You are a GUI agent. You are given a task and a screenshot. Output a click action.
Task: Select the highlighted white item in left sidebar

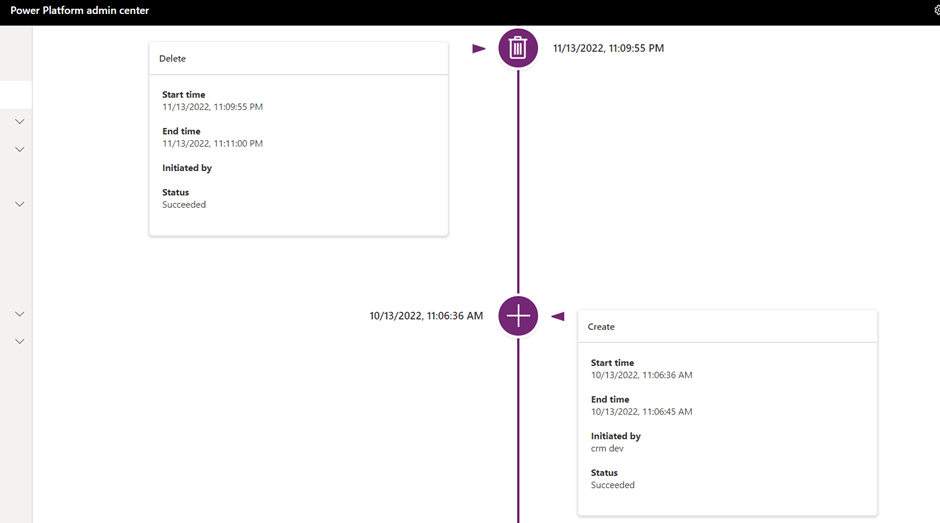16,94
